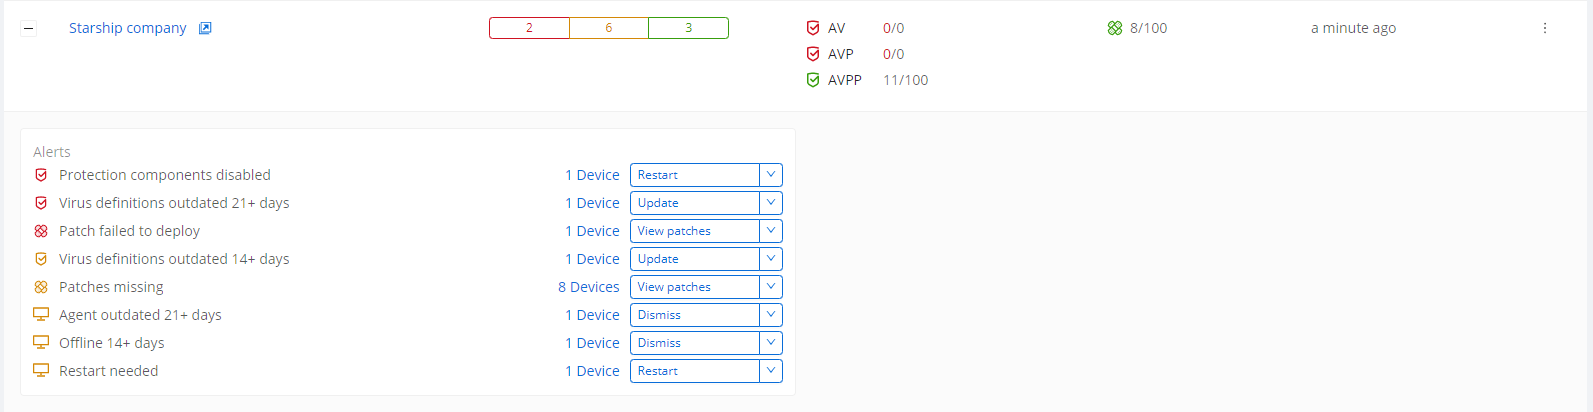Click View patches for Patch failed to deploy
The width and height of the screenshot is (1593, 412).
[695, 231]
